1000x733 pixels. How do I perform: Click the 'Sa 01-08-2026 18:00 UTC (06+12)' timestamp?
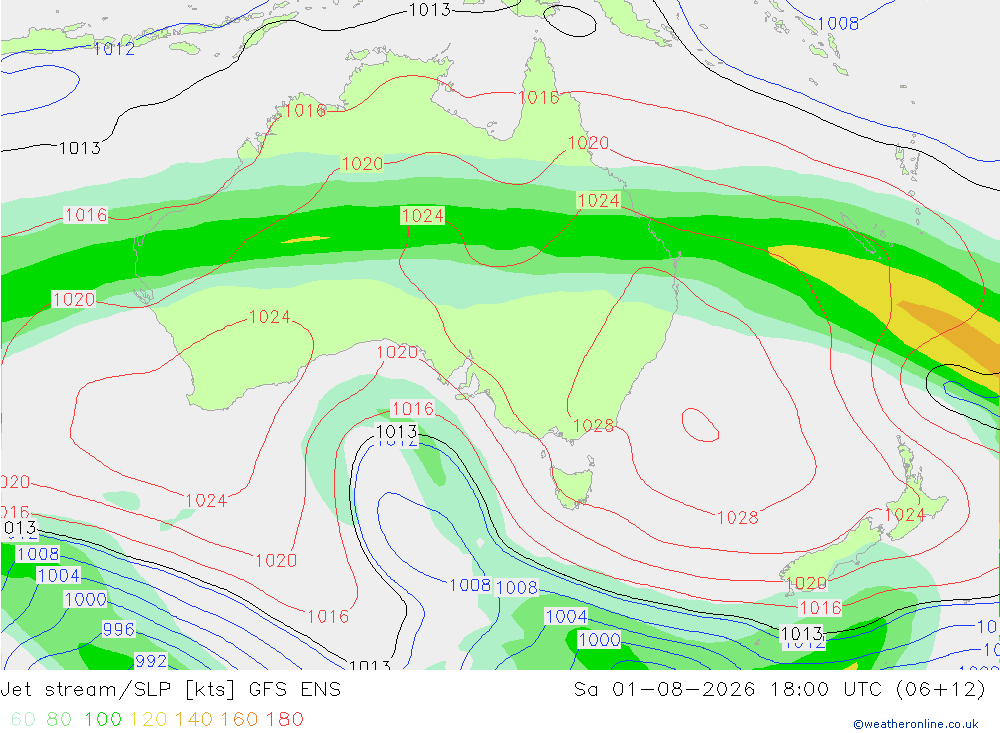[x=779, y=690]
